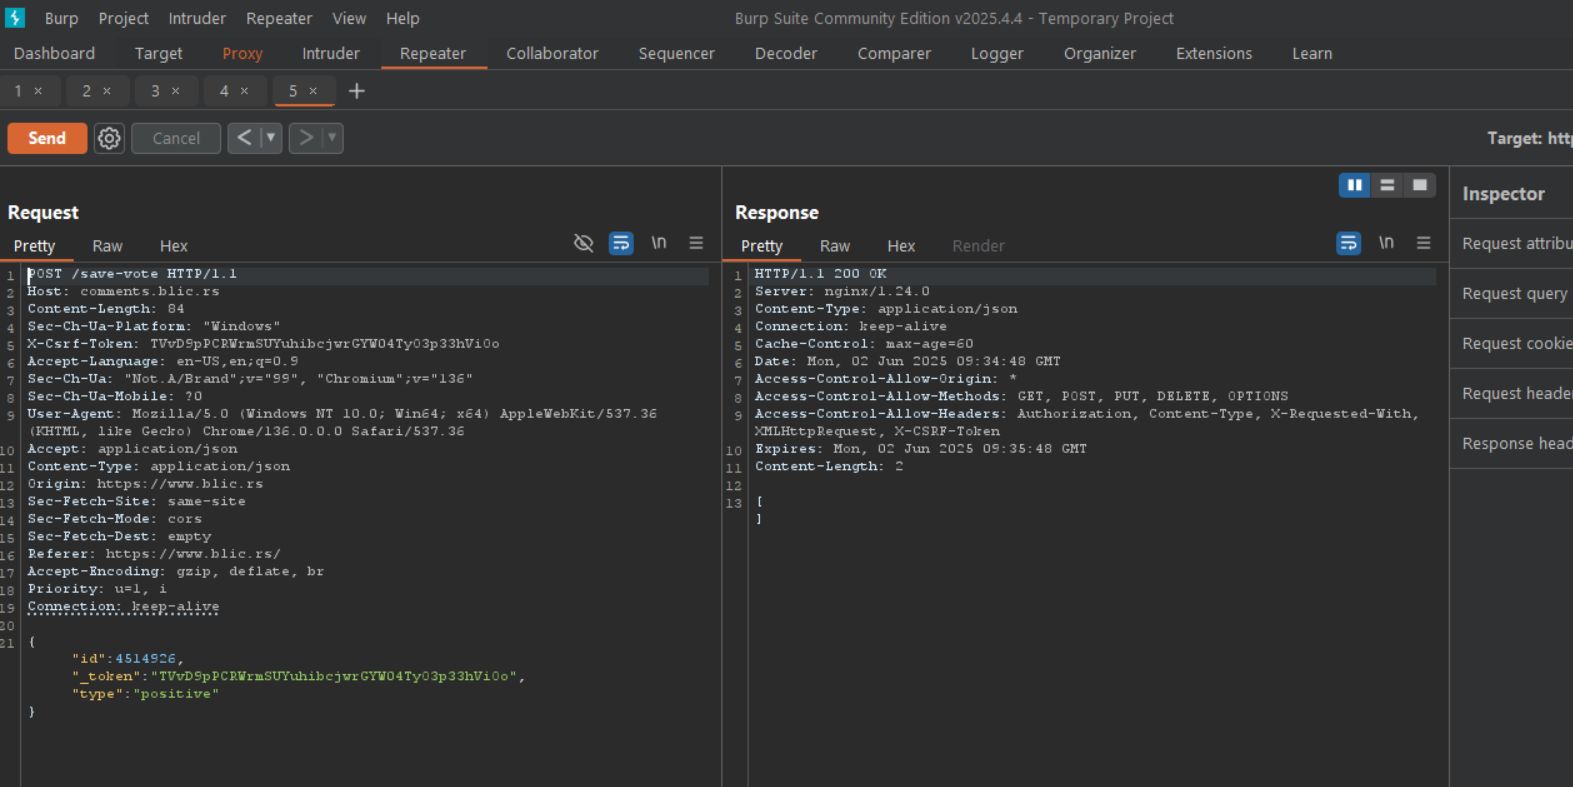Select Hex view in Response panel
This screenshot has width=1573, height=787.
901,246
